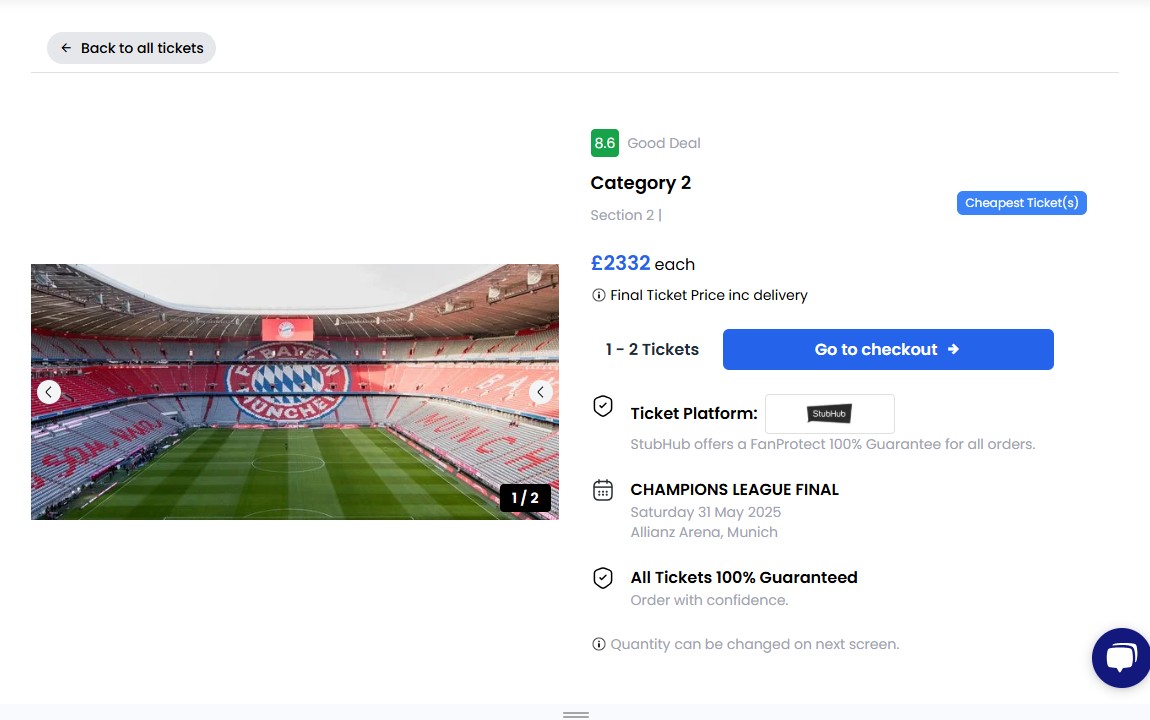The height and width of the screenshot is (720, 1150).
Task: Open the live chat bubble widget
Action: click(1121, 657)
